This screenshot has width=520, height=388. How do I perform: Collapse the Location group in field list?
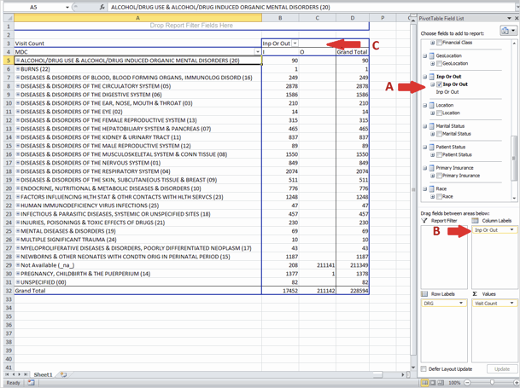click(x=425, y=105)
